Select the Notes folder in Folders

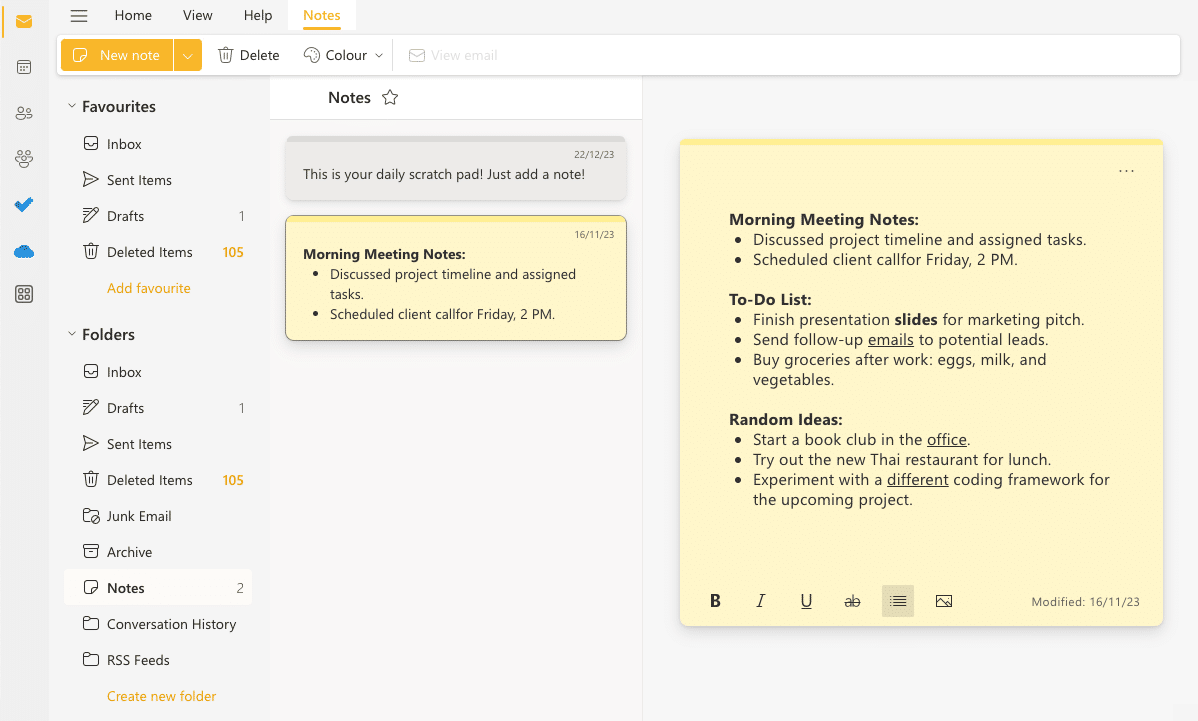(x=158, y=587)
